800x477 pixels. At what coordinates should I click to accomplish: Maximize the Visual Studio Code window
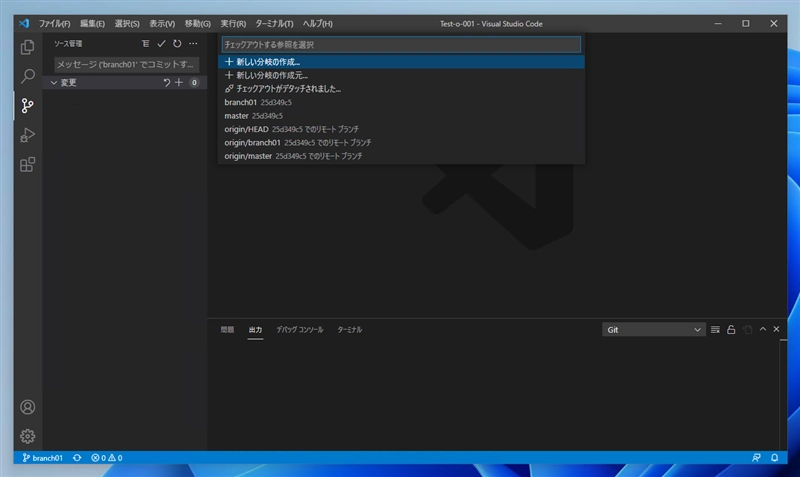click(746, 23)
